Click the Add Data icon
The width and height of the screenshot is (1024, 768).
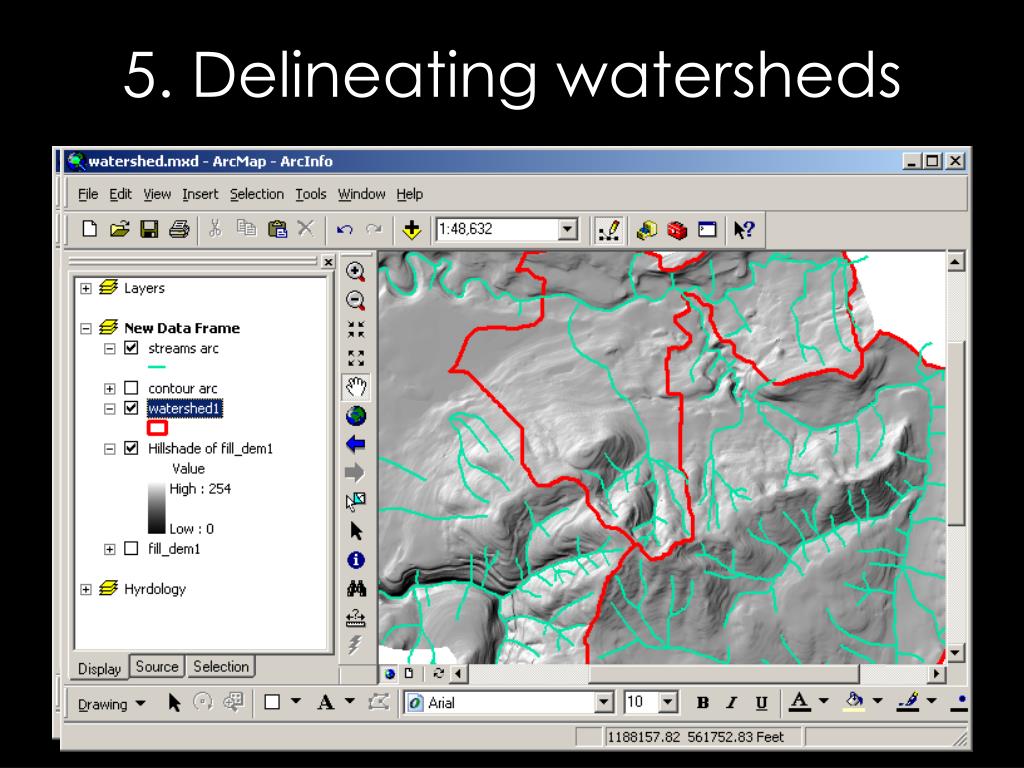click(411, 229)
